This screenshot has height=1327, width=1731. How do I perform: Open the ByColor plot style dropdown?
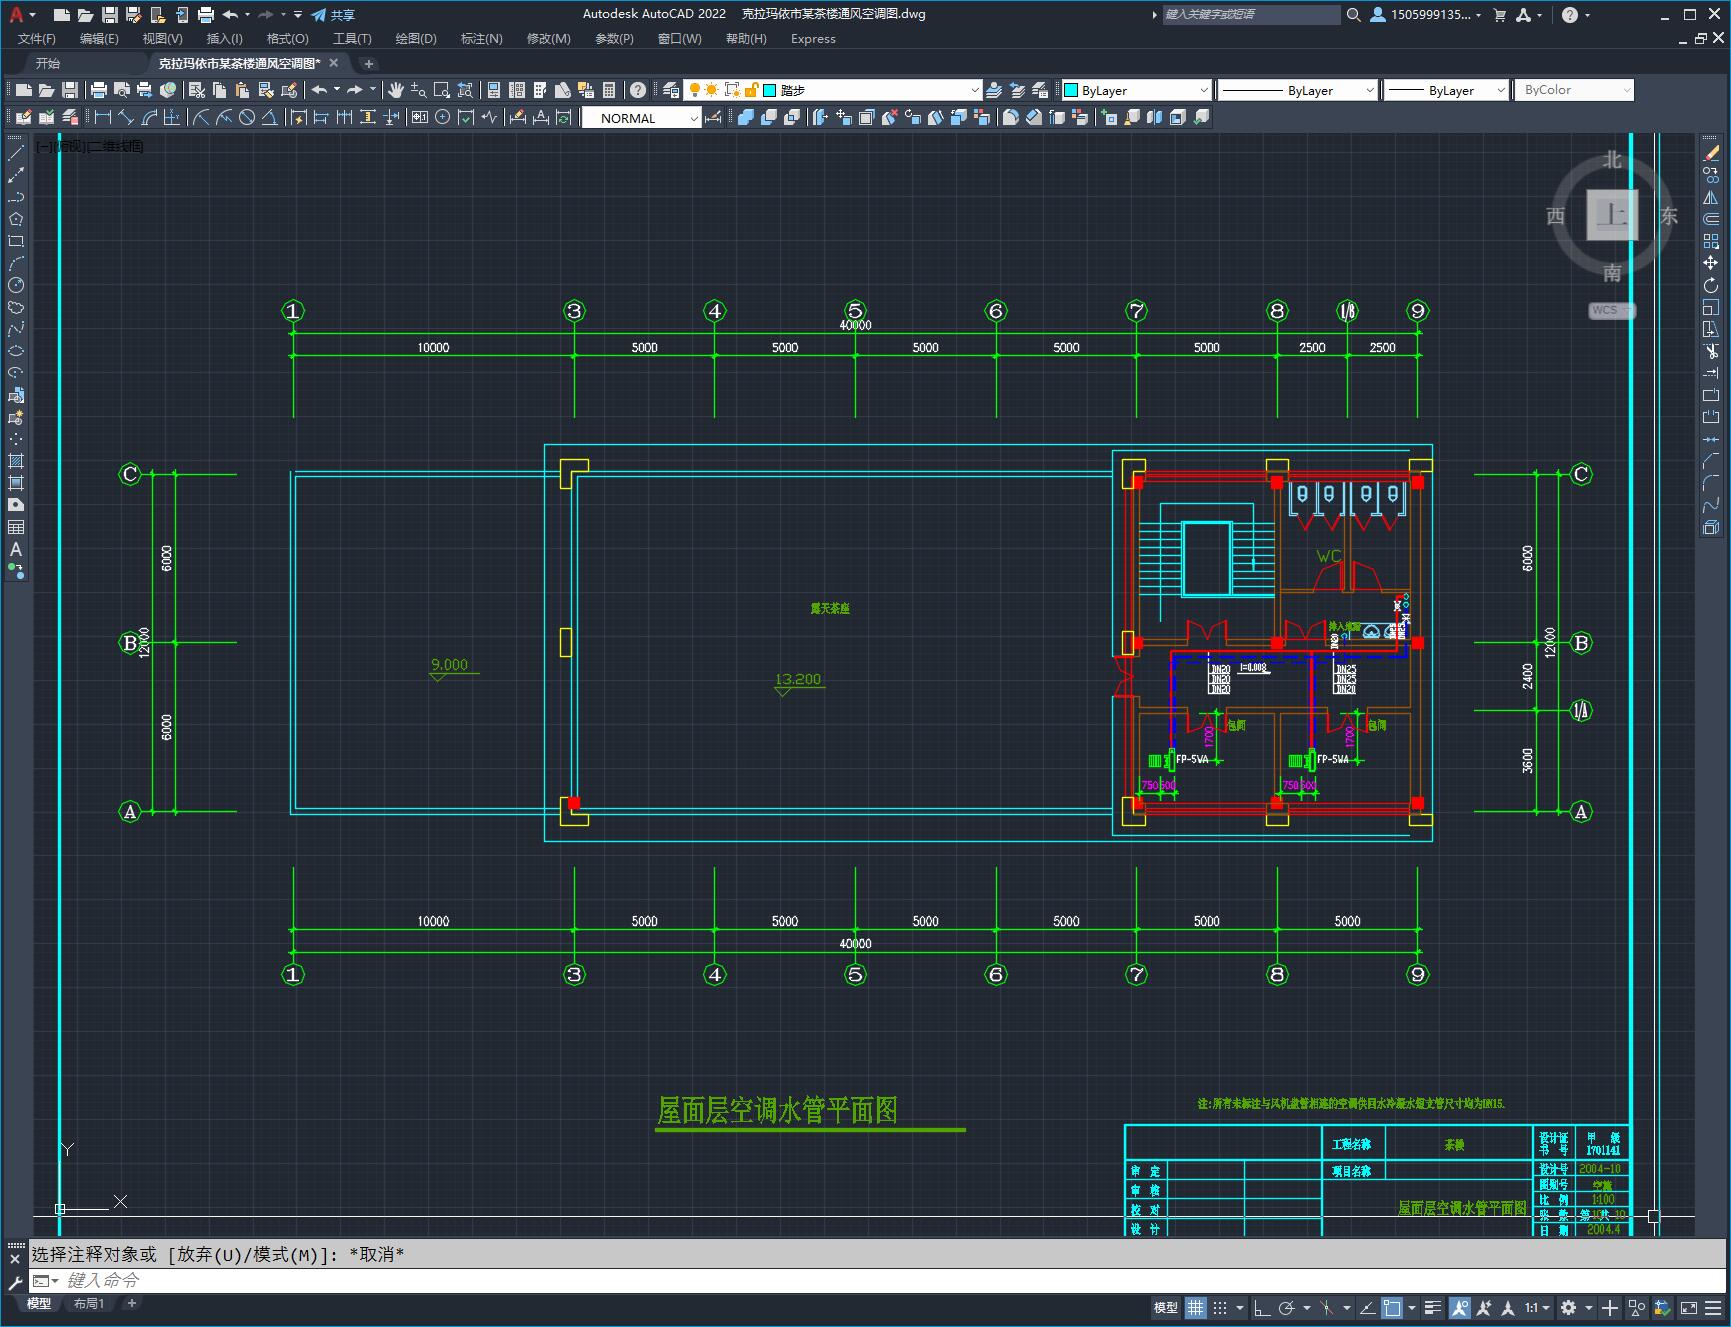click(x=1574, y=90)
